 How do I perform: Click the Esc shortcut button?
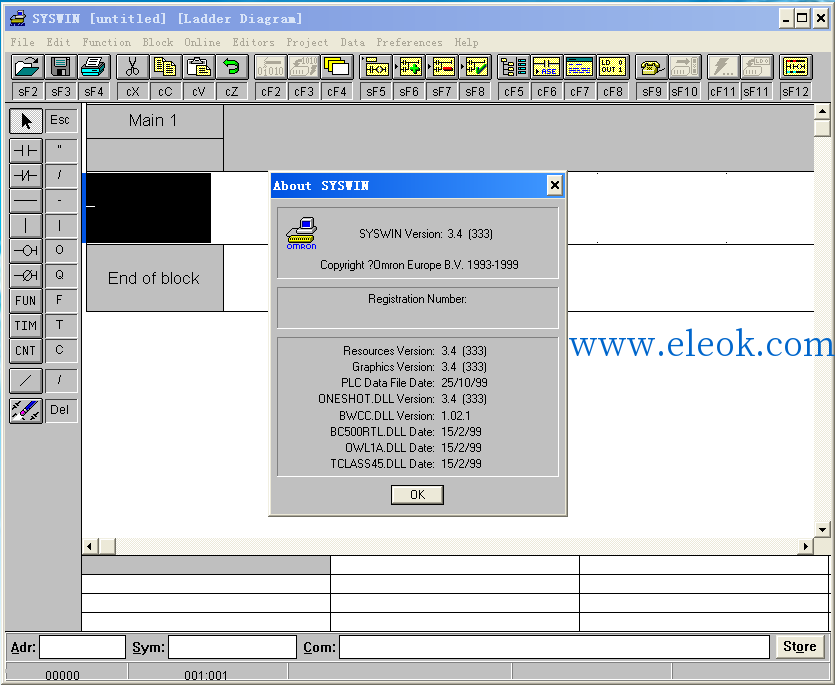pos(60,120)
